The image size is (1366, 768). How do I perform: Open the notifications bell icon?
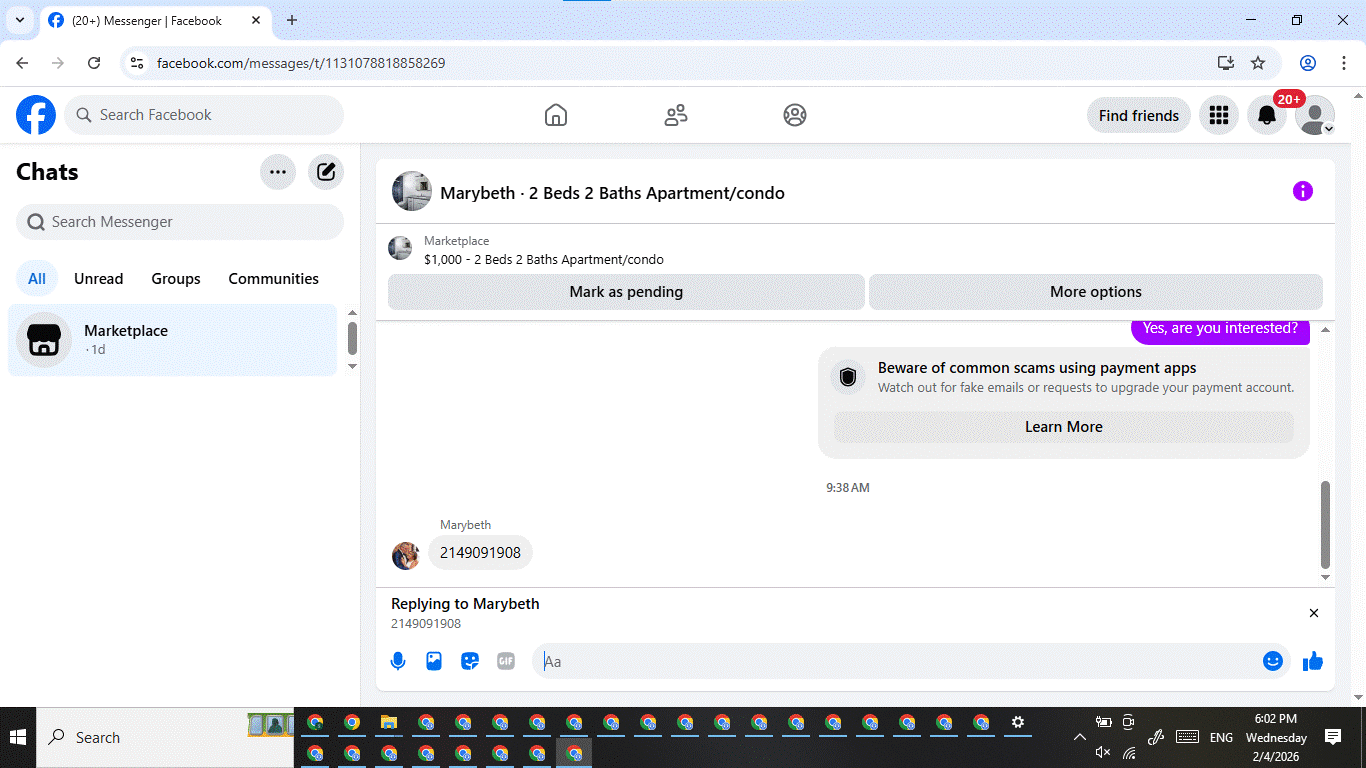pos(1267,115)
